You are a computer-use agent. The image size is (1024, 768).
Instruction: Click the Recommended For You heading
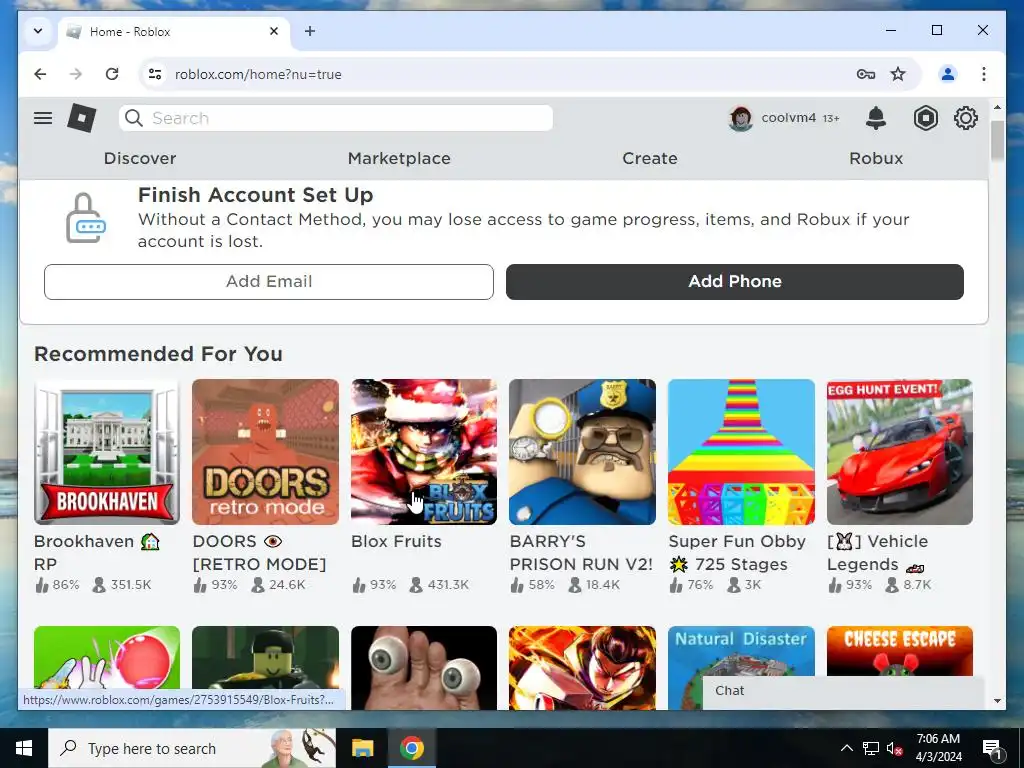click(x=159, y=354)
